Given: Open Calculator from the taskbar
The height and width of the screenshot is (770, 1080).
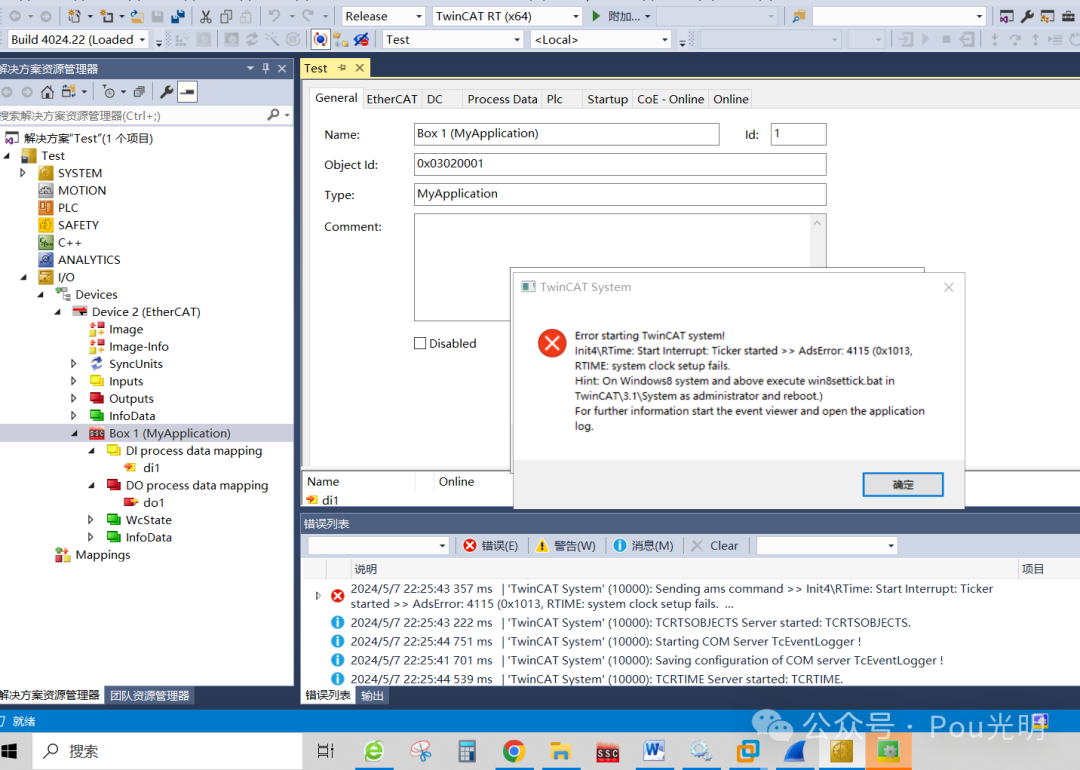Looking at the screenshot, I should (467, 751).
